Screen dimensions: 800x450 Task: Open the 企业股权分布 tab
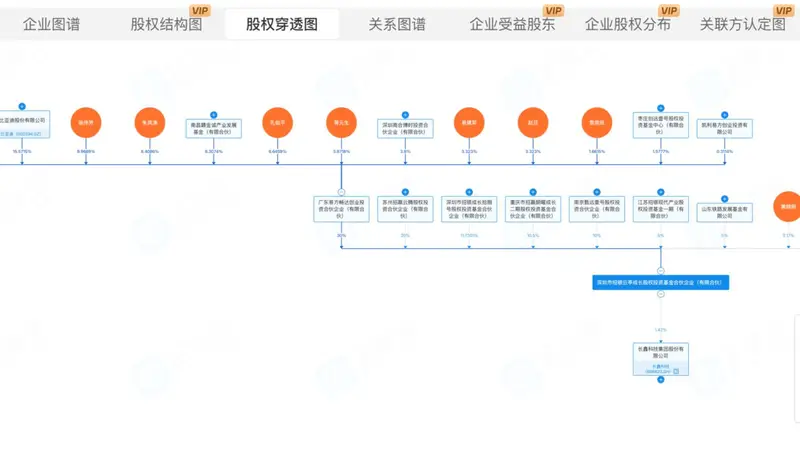pyautogui.click(x=628, y=24)
